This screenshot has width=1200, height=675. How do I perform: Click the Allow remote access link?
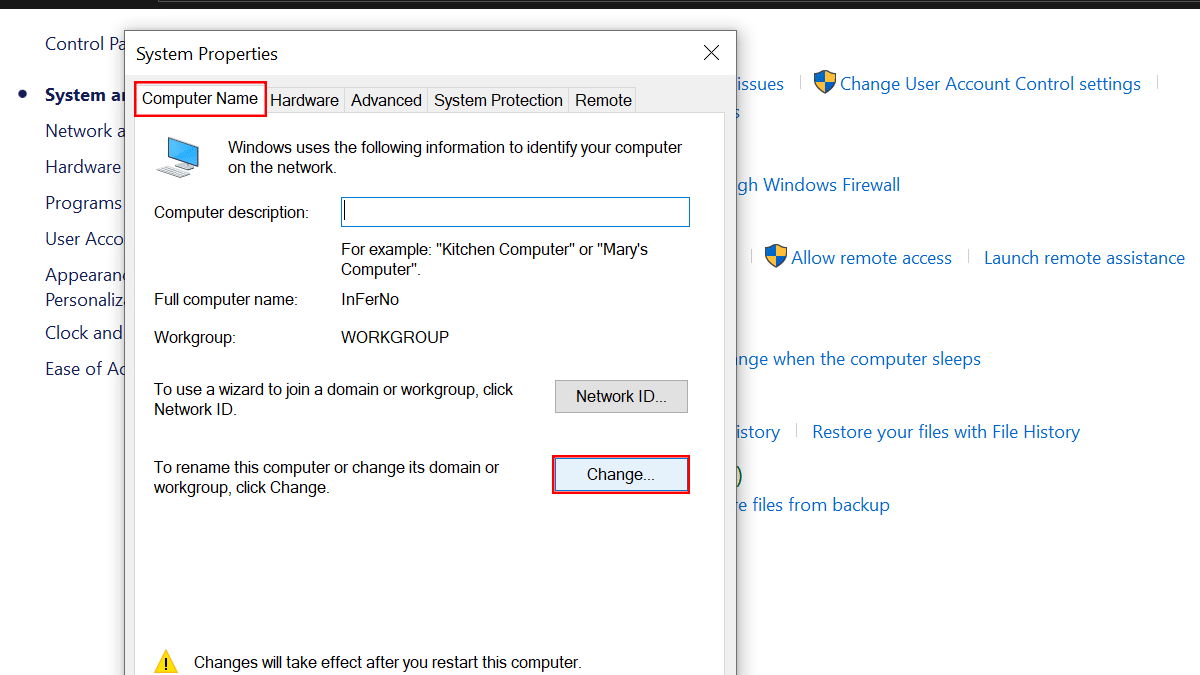871,258
